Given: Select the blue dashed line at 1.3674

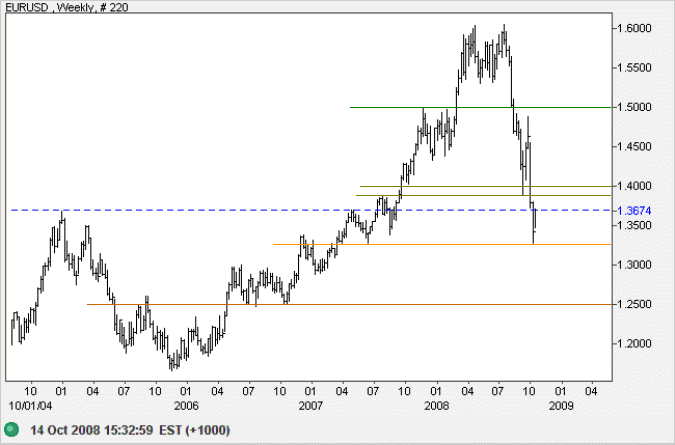Looking at the screenshot, I should pos(311,210).
